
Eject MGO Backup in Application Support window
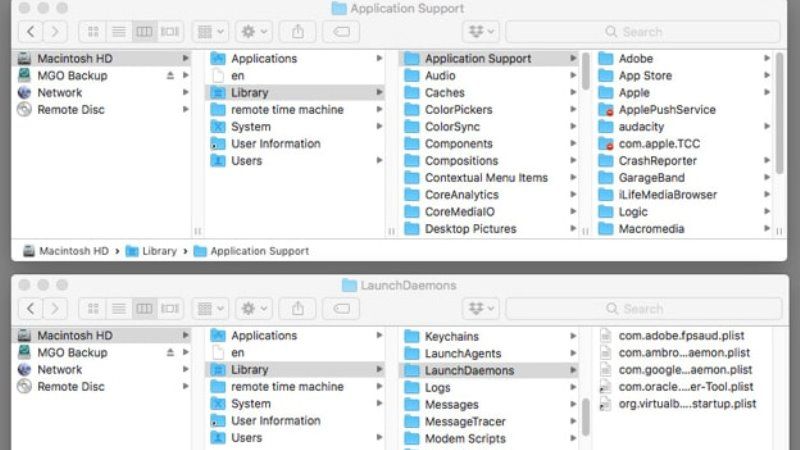tap(170, 76)
